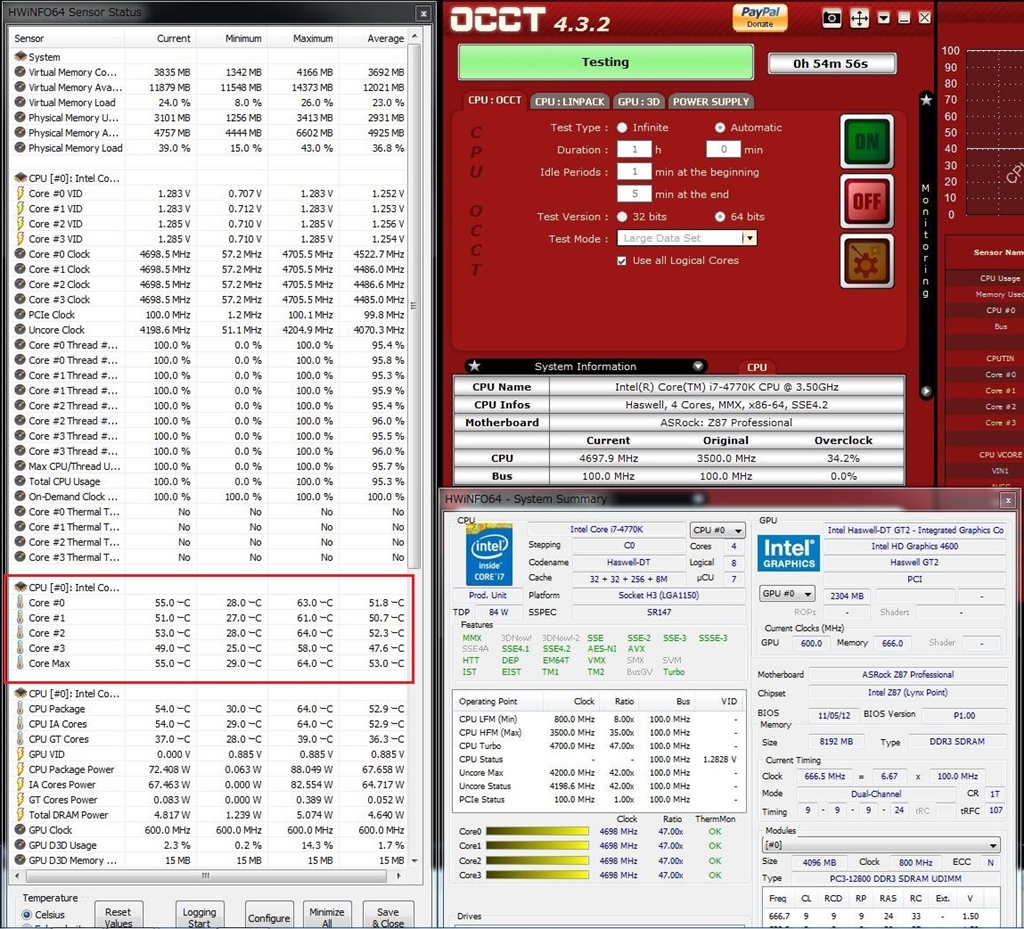Click the Intel Core i7 logo badge
1024x929 pixels.
click(489, 554)
